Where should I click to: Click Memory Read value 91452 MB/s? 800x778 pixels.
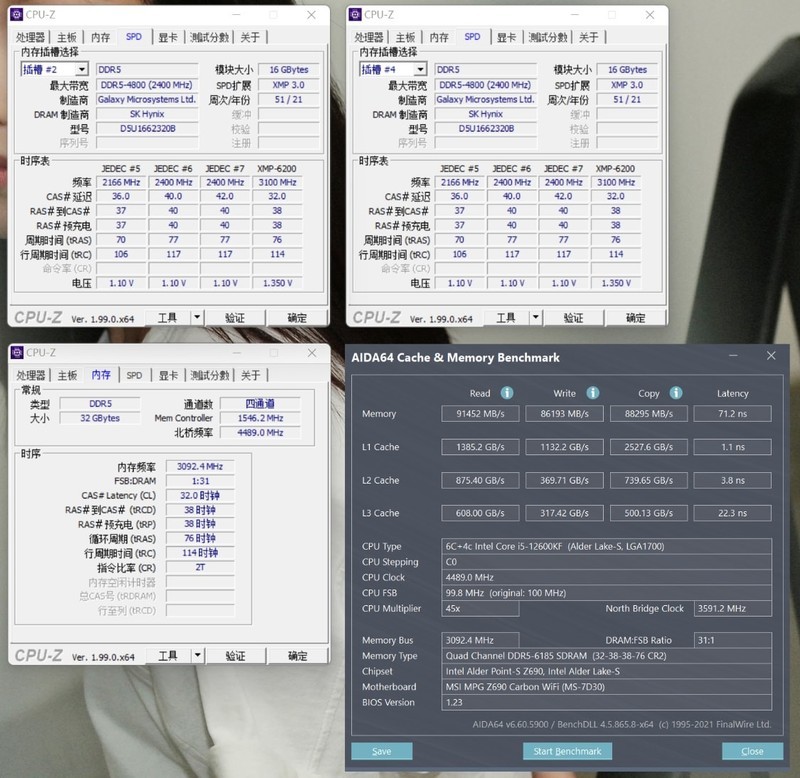click(480, 414)
